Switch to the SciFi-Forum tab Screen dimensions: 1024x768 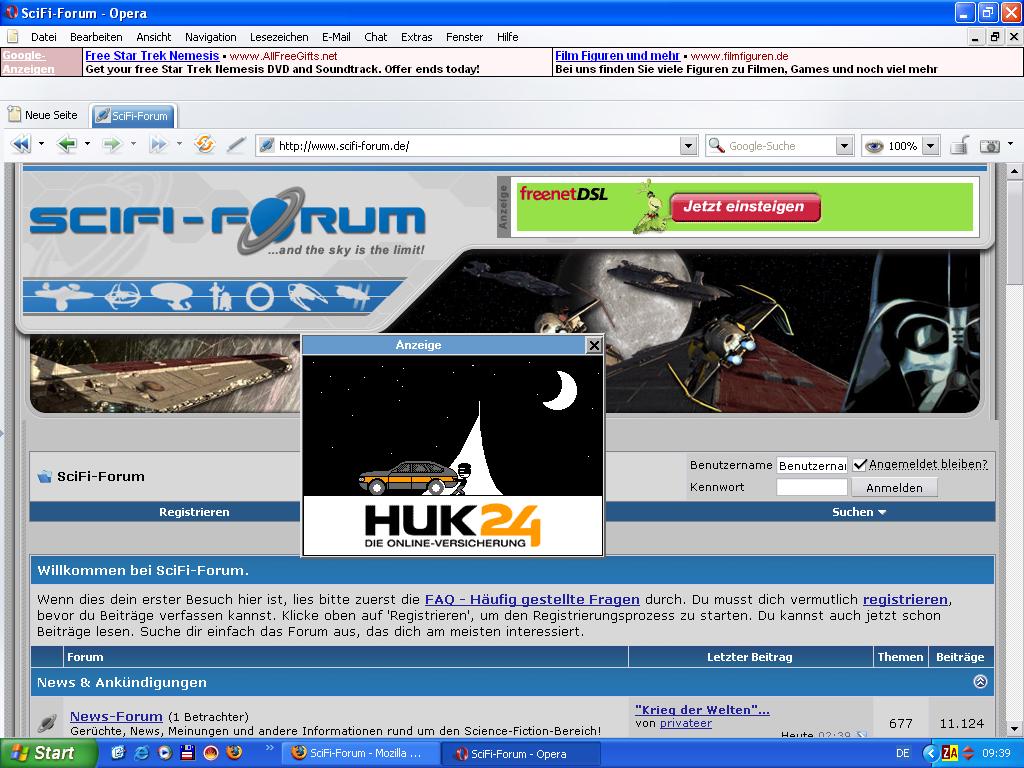click(x=133, y=116)
